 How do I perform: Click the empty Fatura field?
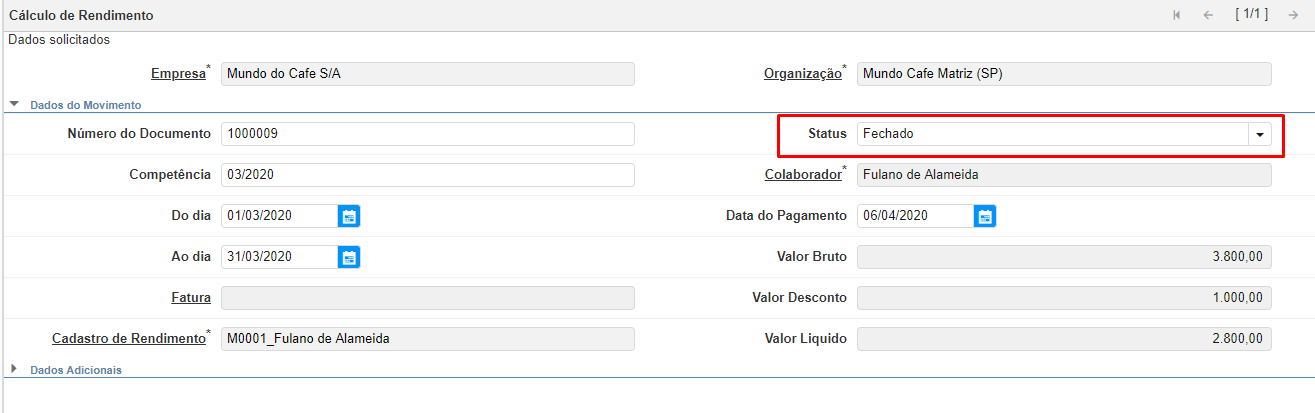[427, 298]
